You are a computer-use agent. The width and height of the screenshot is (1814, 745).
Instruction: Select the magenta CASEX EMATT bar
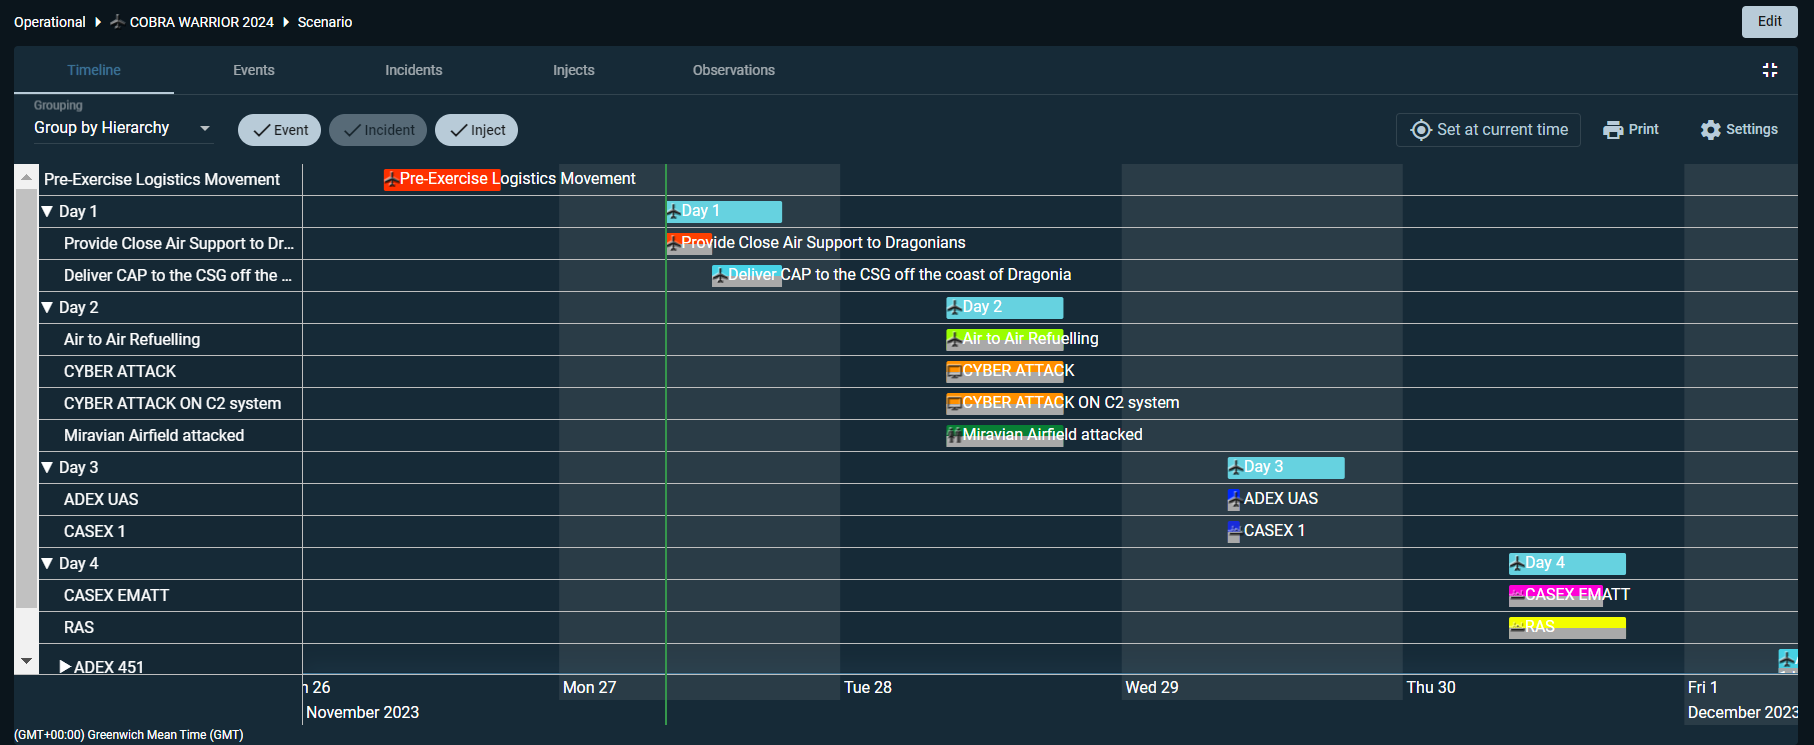coord(1556,595)
